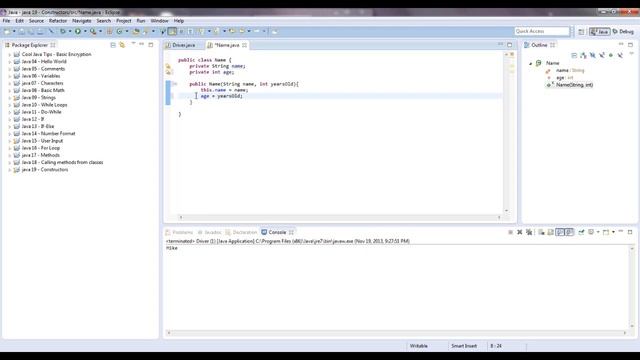This screenshot has height=360, width=640.
Task: Expand the java 19 - Constructors project
Action: pos(10,170)
